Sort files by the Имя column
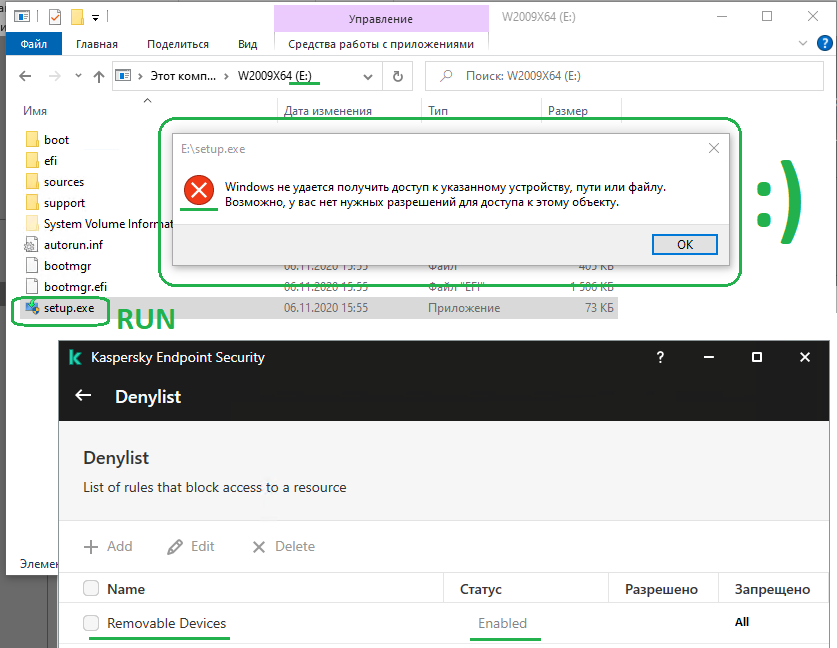Screen dimensions: 837x648 coord(35,111)
